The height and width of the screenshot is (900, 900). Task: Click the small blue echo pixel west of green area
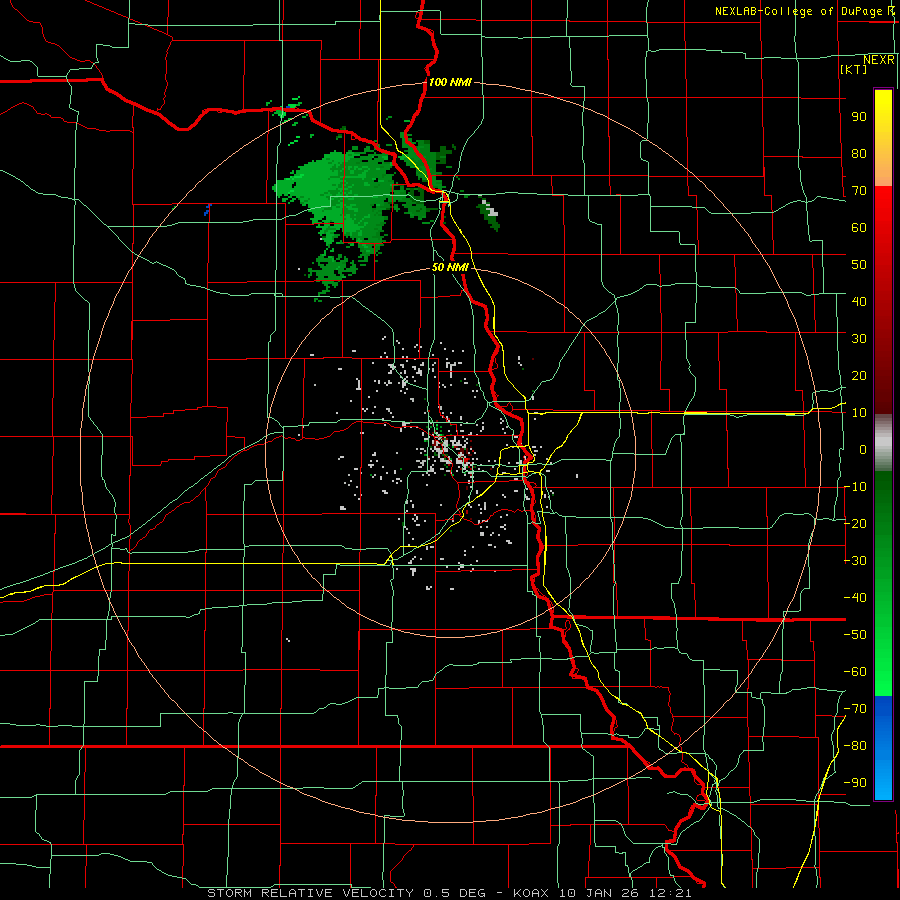[x=207, y=210]
